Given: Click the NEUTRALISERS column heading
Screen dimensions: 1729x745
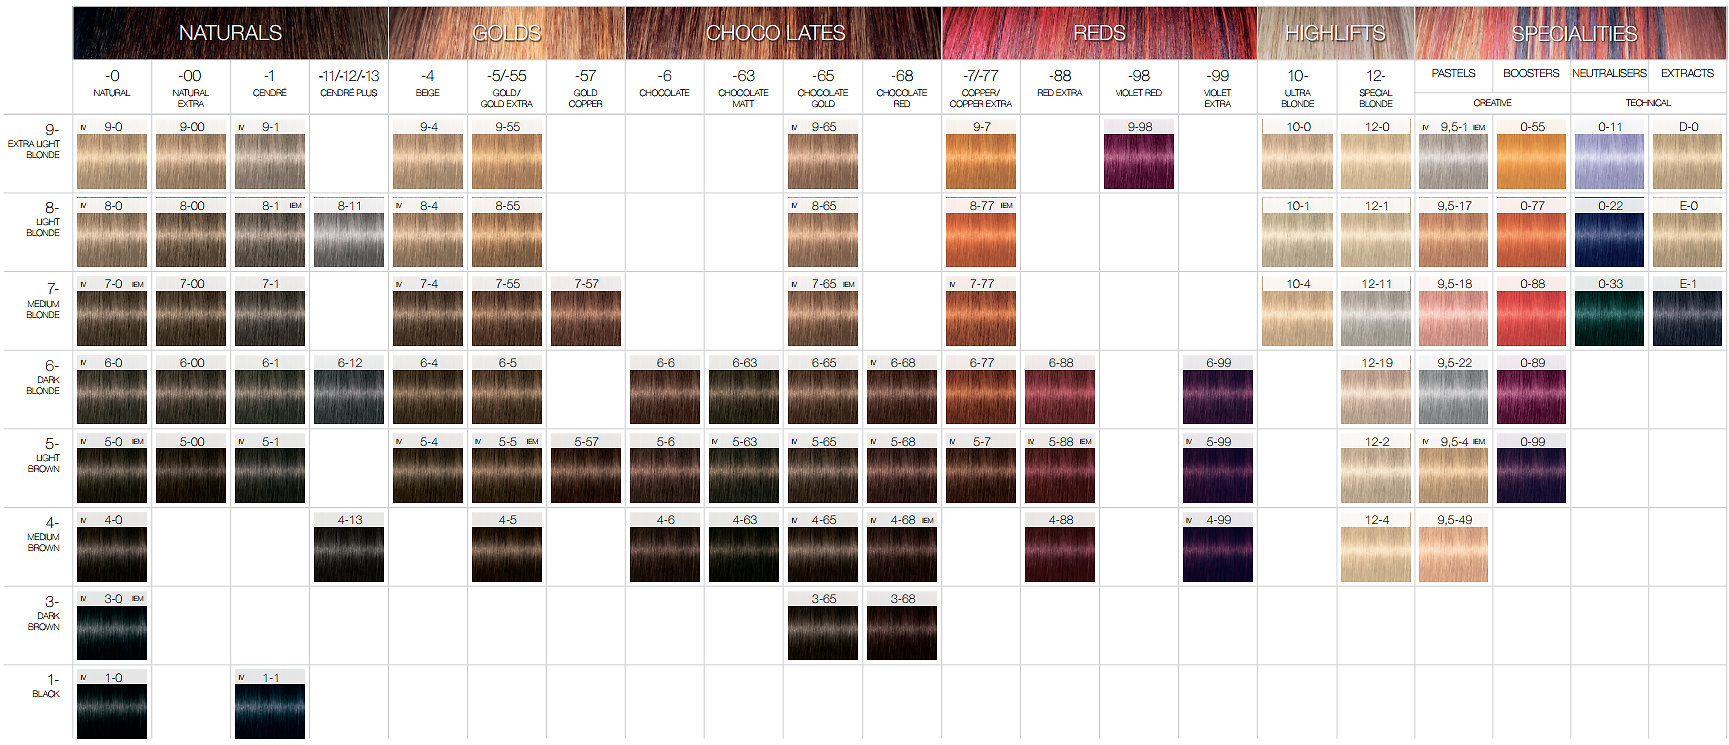Looking at the screenshot, I should coord(1609,73).
